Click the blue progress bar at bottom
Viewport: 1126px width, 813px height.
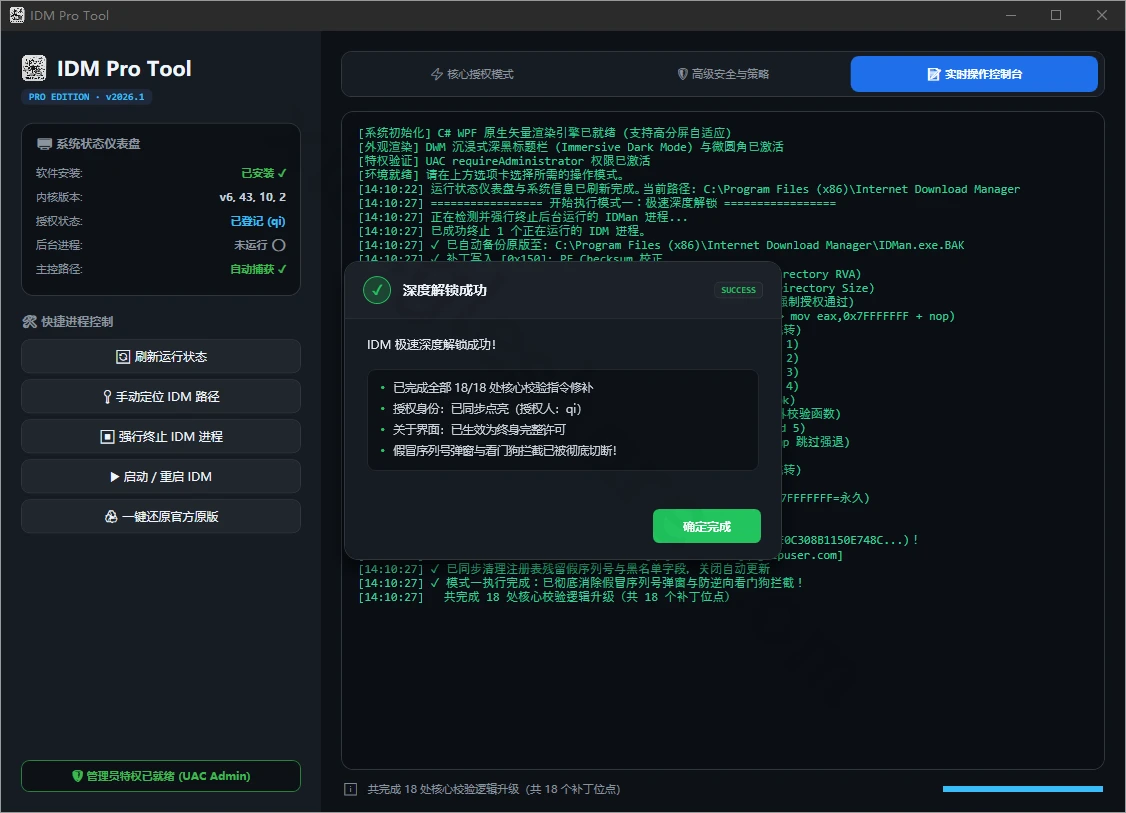tap(1023, 789)
